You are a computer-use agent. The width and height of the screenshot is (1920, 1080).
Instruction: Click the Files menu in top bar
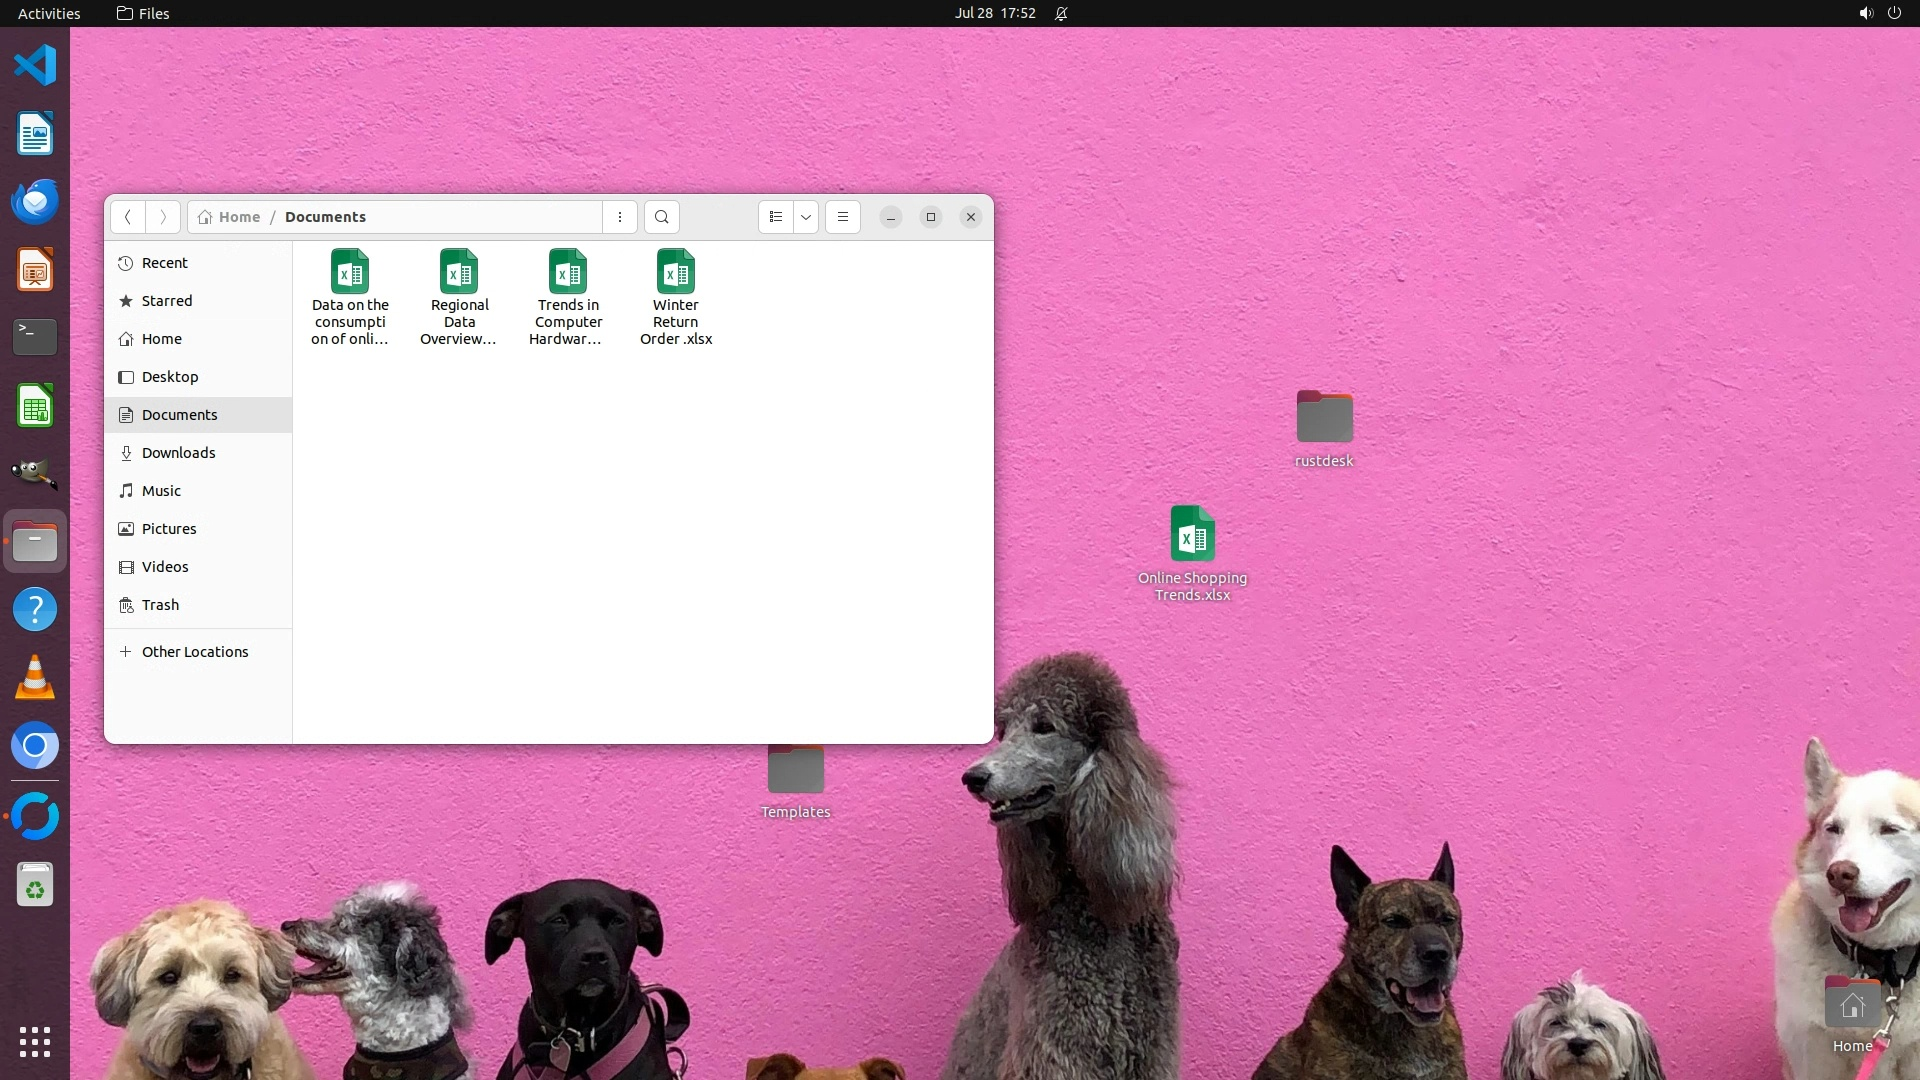pyautogui.click(x=143, y=13)
